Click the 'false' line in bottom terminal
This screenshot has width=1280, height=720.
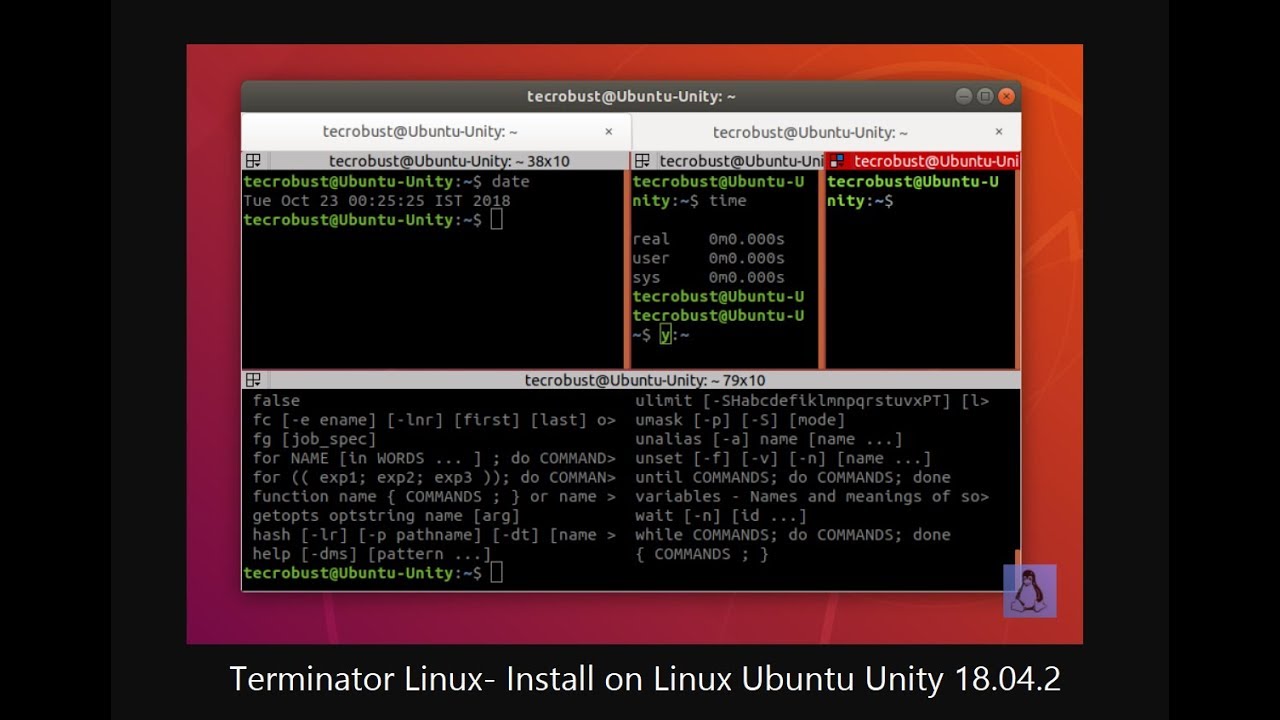[276, 401]
